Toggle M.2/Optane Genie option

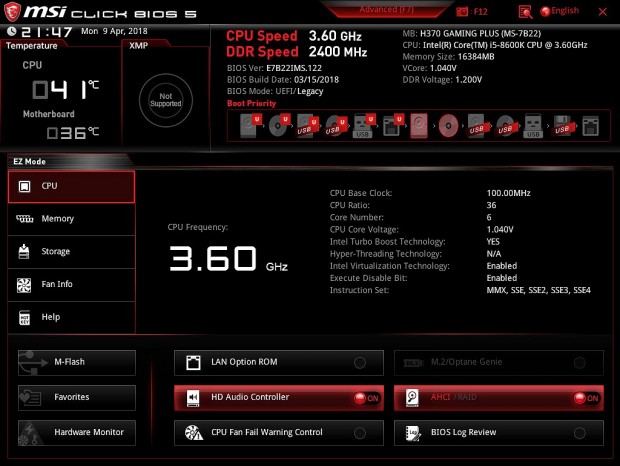[x=499, y=362]
